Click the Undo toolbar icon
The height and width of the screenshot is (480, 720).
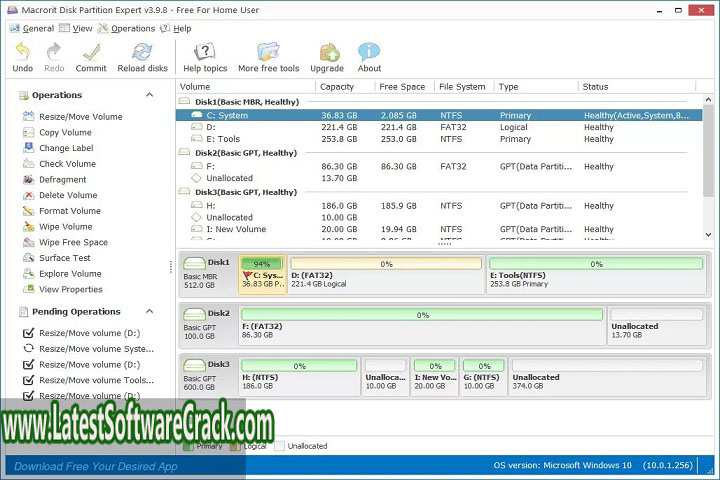22,51
